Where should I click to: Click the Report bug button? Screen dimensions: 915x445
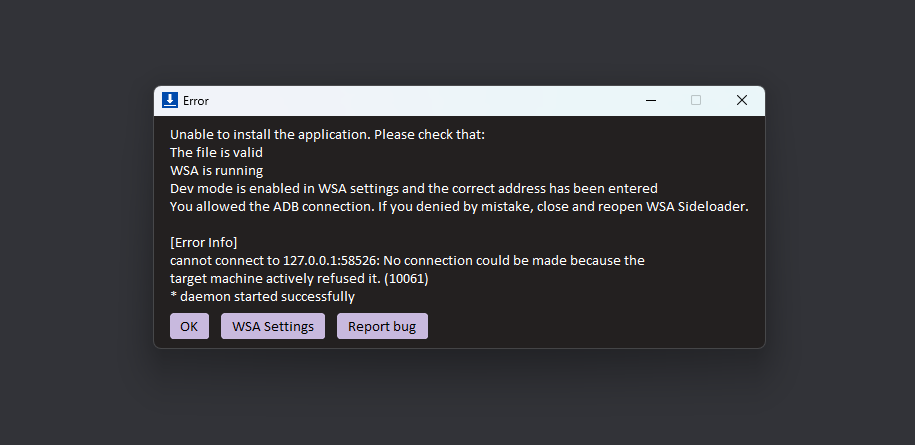point(382,326)
